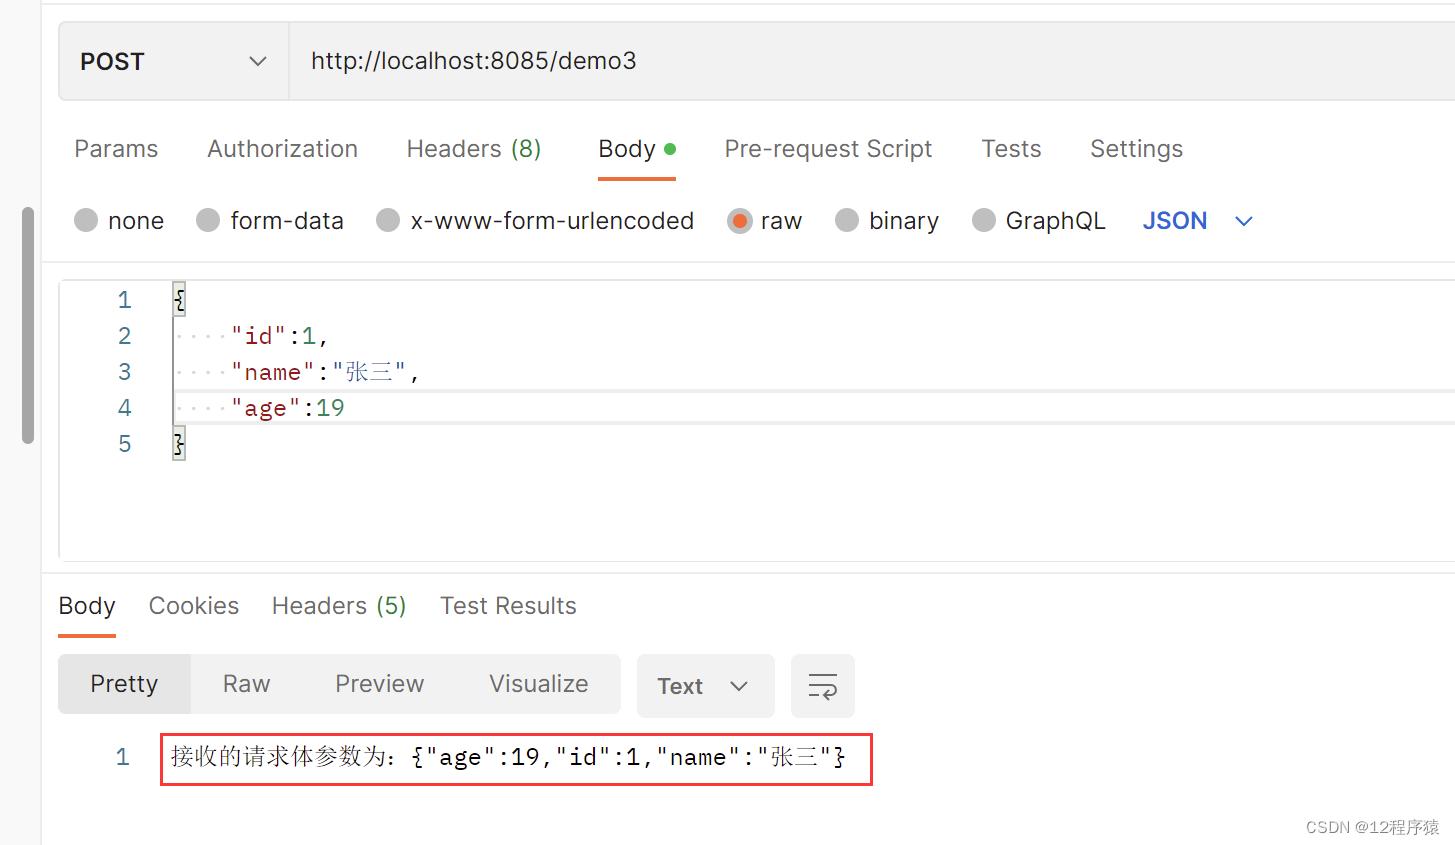The width and height of the screenshot is (1455, 845).
Task: Select the Pretty response view
Action: (124, 684)
